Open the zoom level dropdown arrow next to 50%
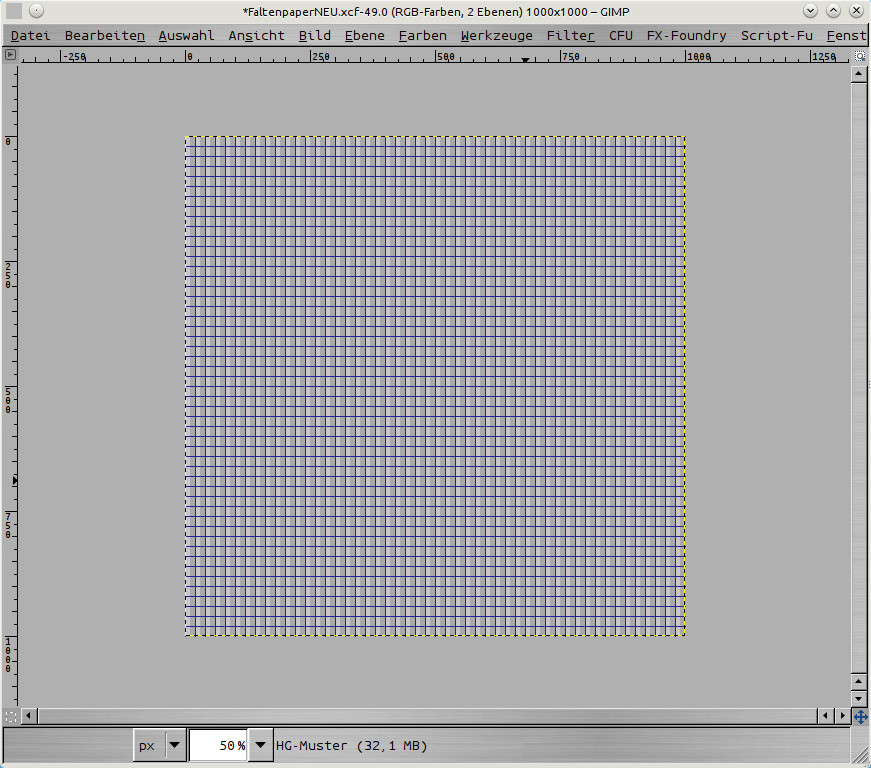Screen dimensions: 871x768 [261, 745]
